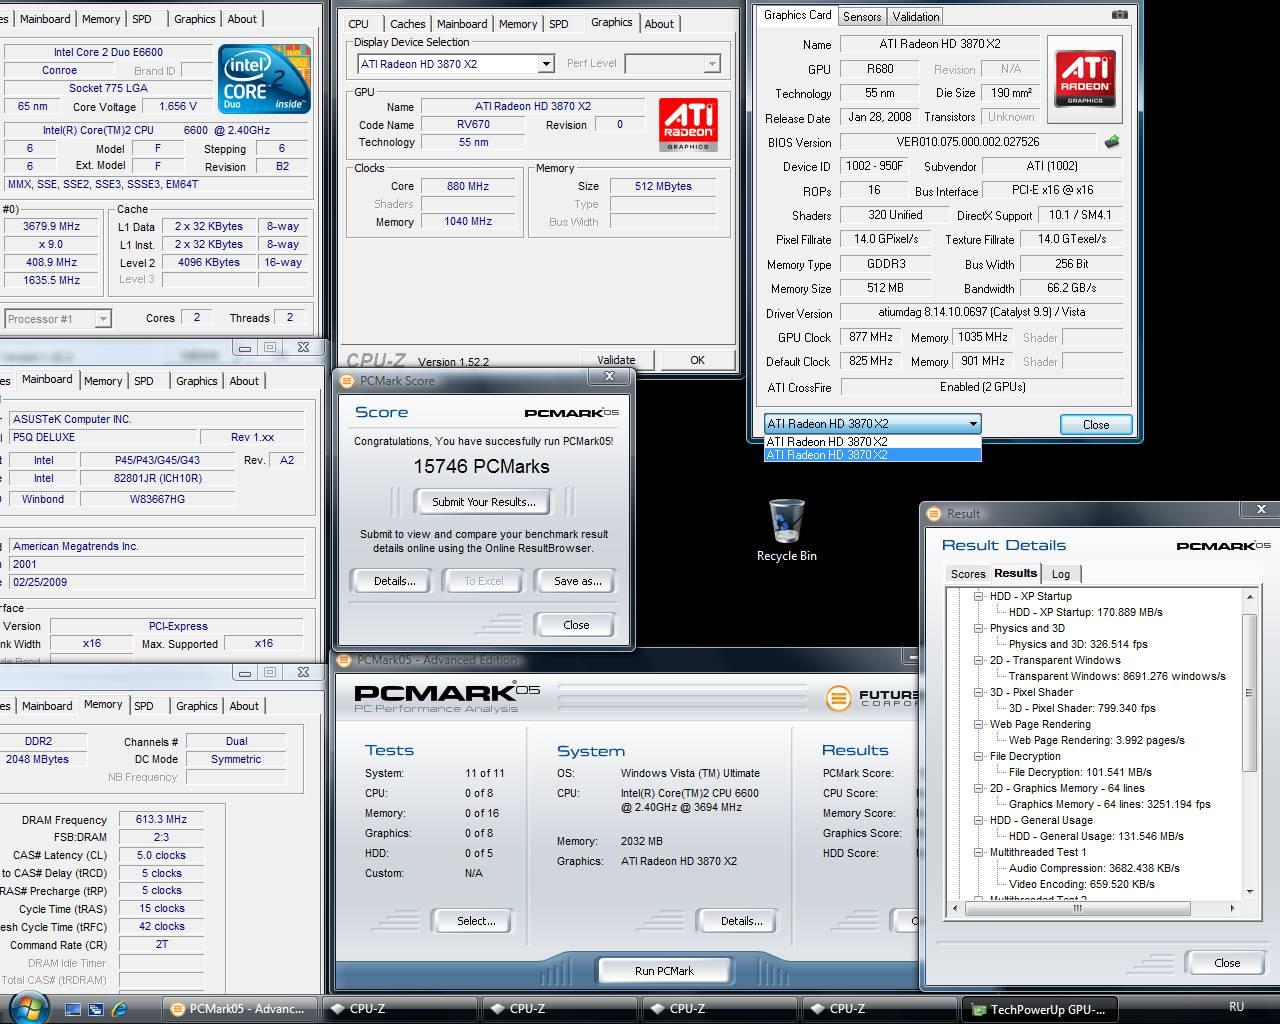The width and height of the screenshot is (1280, 1024).
Task: Click Show Desktop quick launch icon
Action: pyautogui.click(x=73, y=1009)
